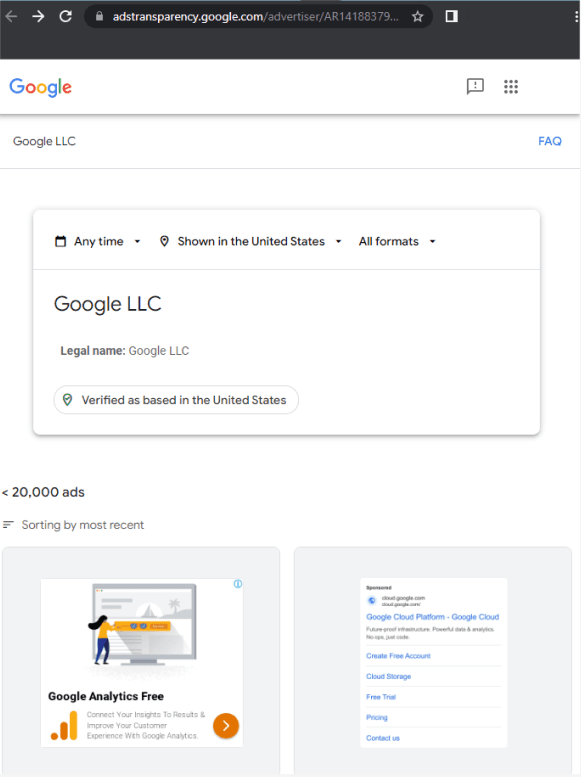
Task: Click the padlock site info icon
Action: pyautogui.click(x=99, y=16)
